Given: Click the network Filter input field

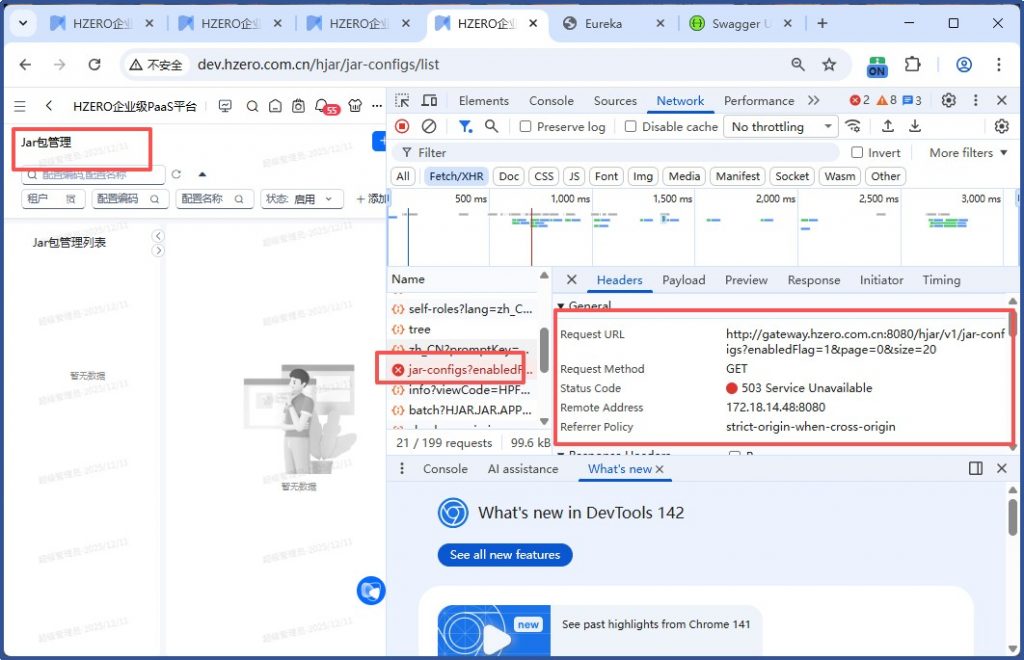Looking at the screenshot, I should (620, 153).
